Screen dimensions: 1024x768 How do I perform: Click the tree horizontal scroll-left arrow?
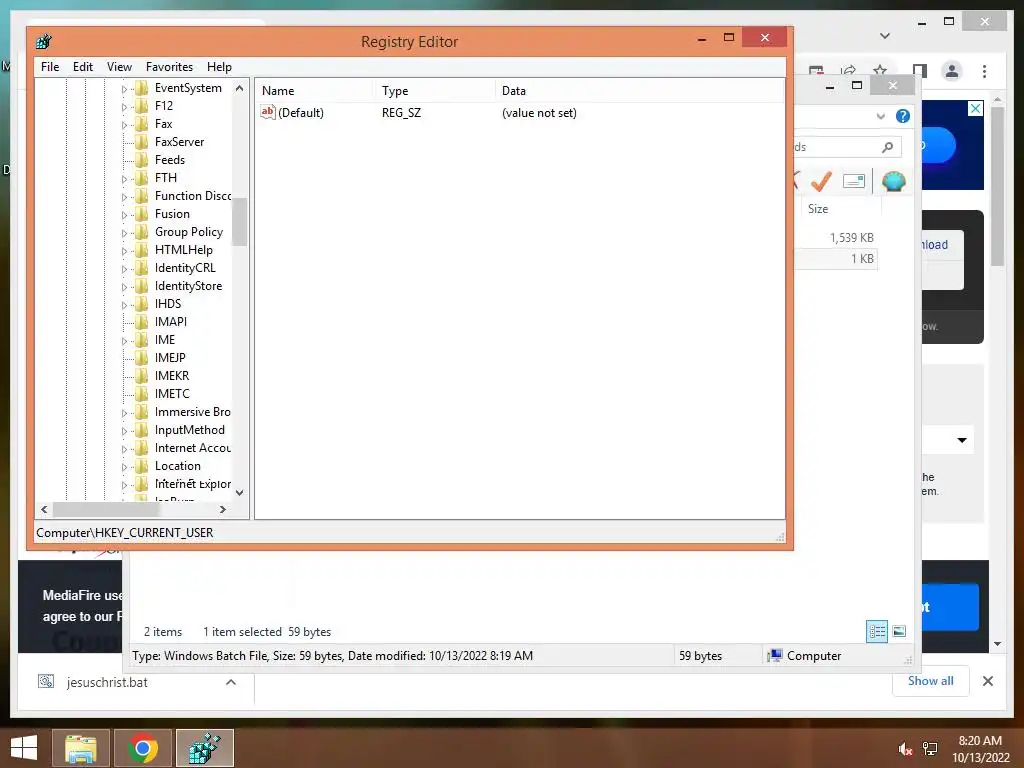[x=44, y=509]
